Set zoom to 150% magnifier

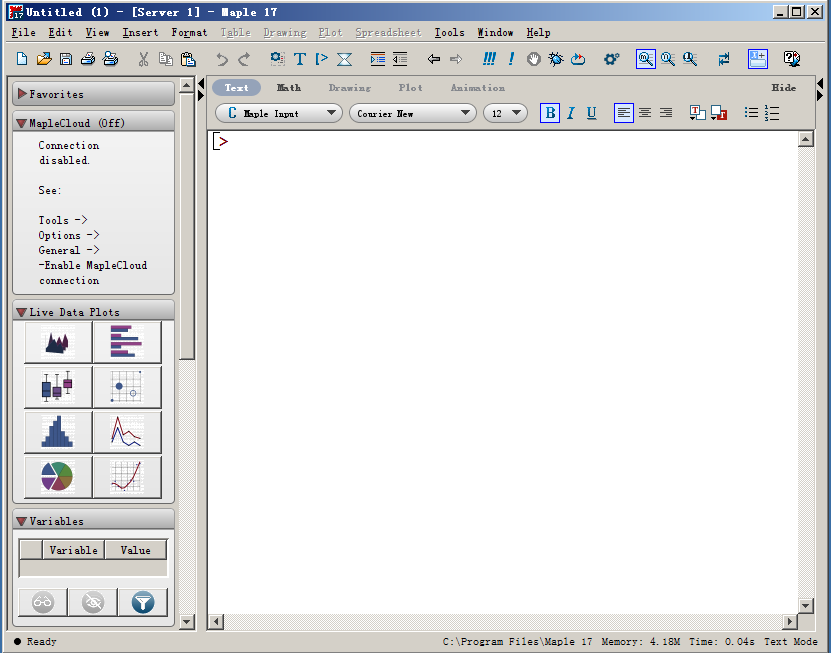(668, 59)
